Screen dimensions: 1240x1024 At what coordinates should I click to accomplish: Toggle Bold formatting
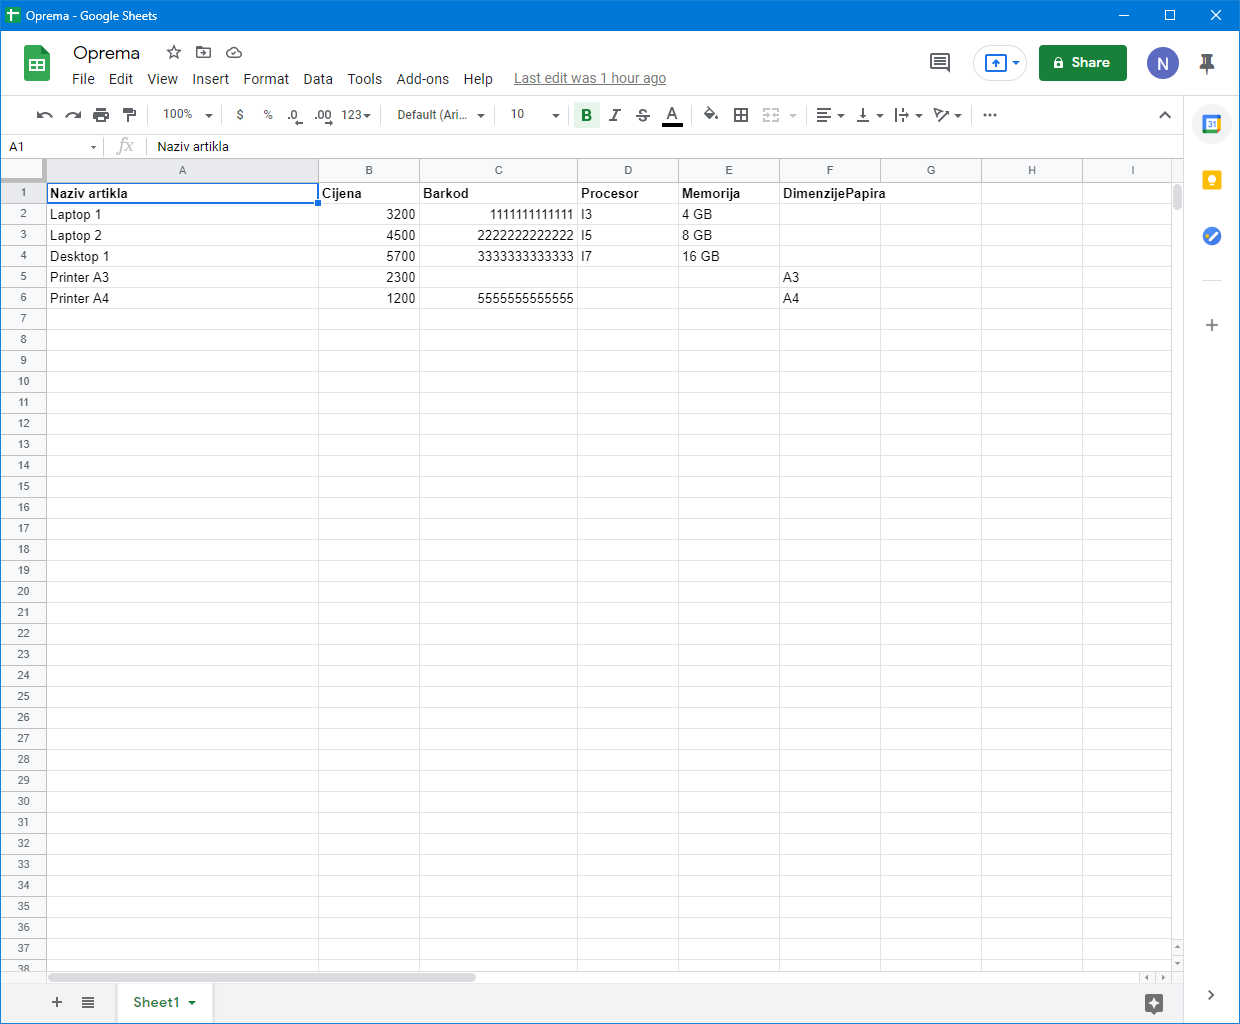(x=586, y=115)
